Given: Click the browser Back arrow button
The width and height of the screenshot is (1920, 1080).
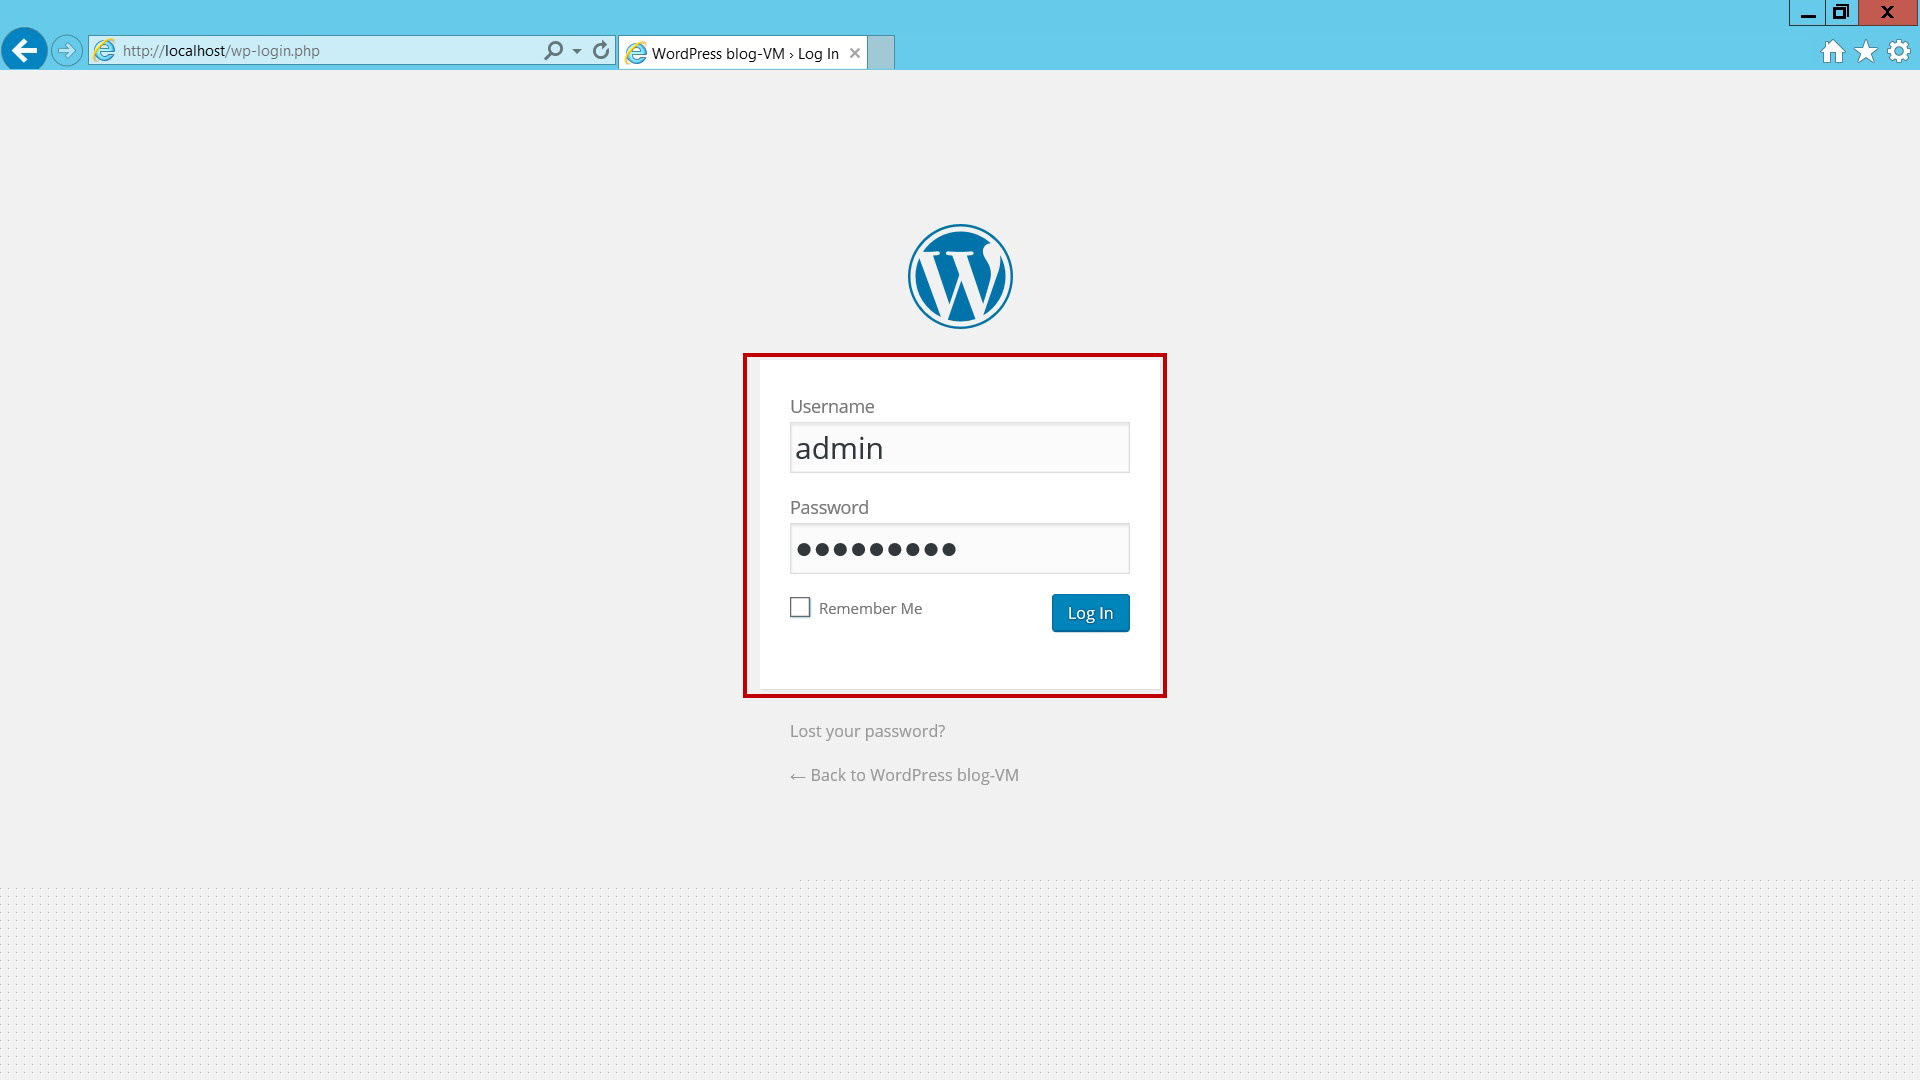Looking at the screenshot, I should (24, 49).
